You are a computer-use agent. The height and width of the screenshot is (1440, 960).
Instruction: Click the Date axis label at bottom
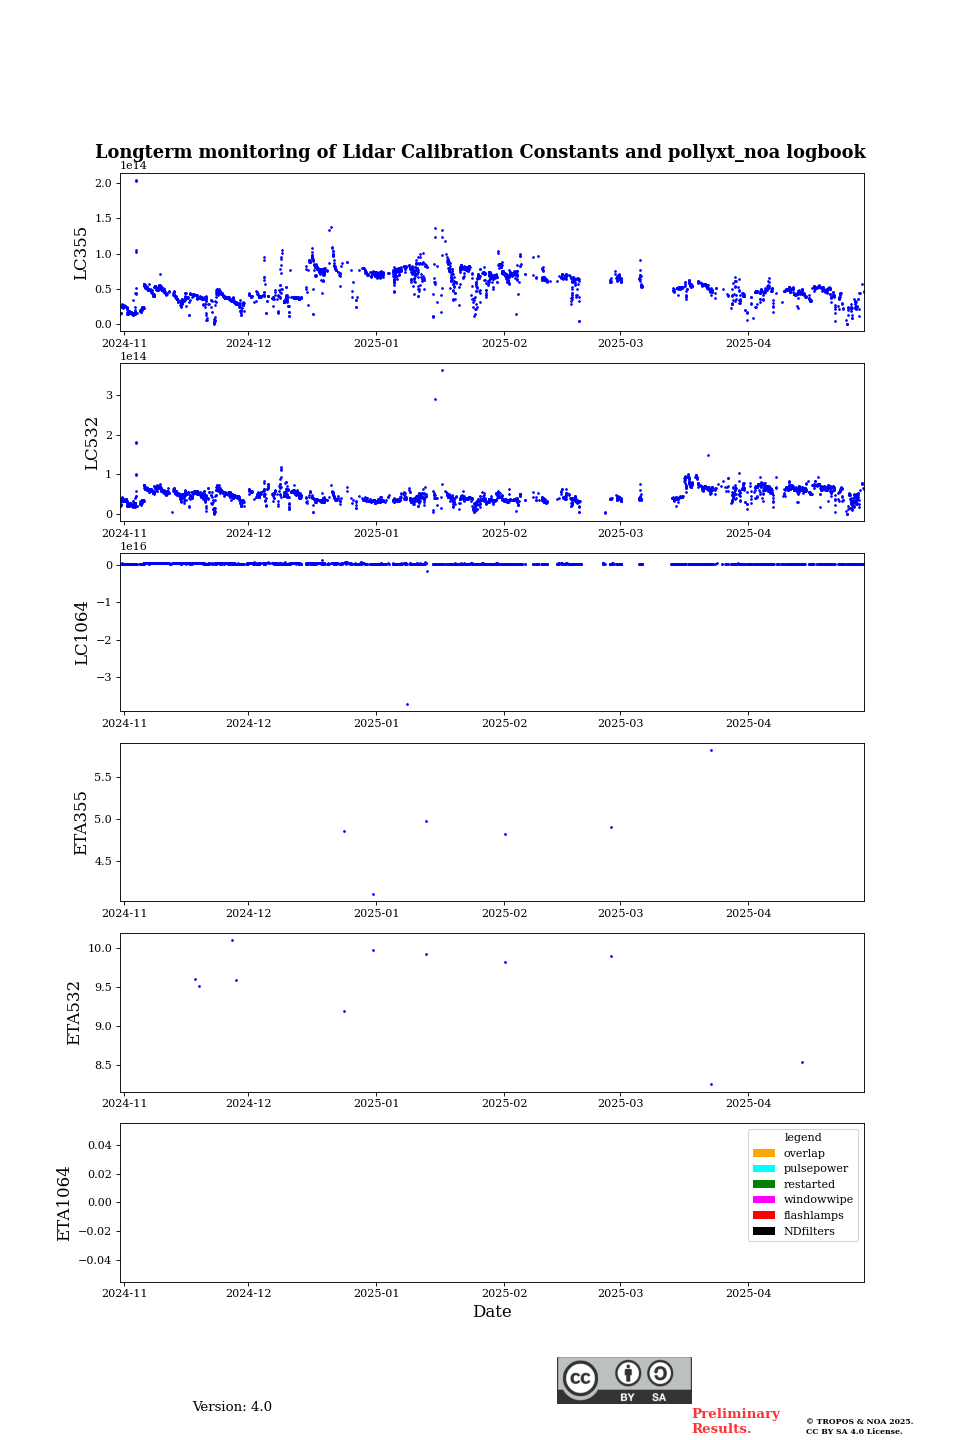point(492,1312)
